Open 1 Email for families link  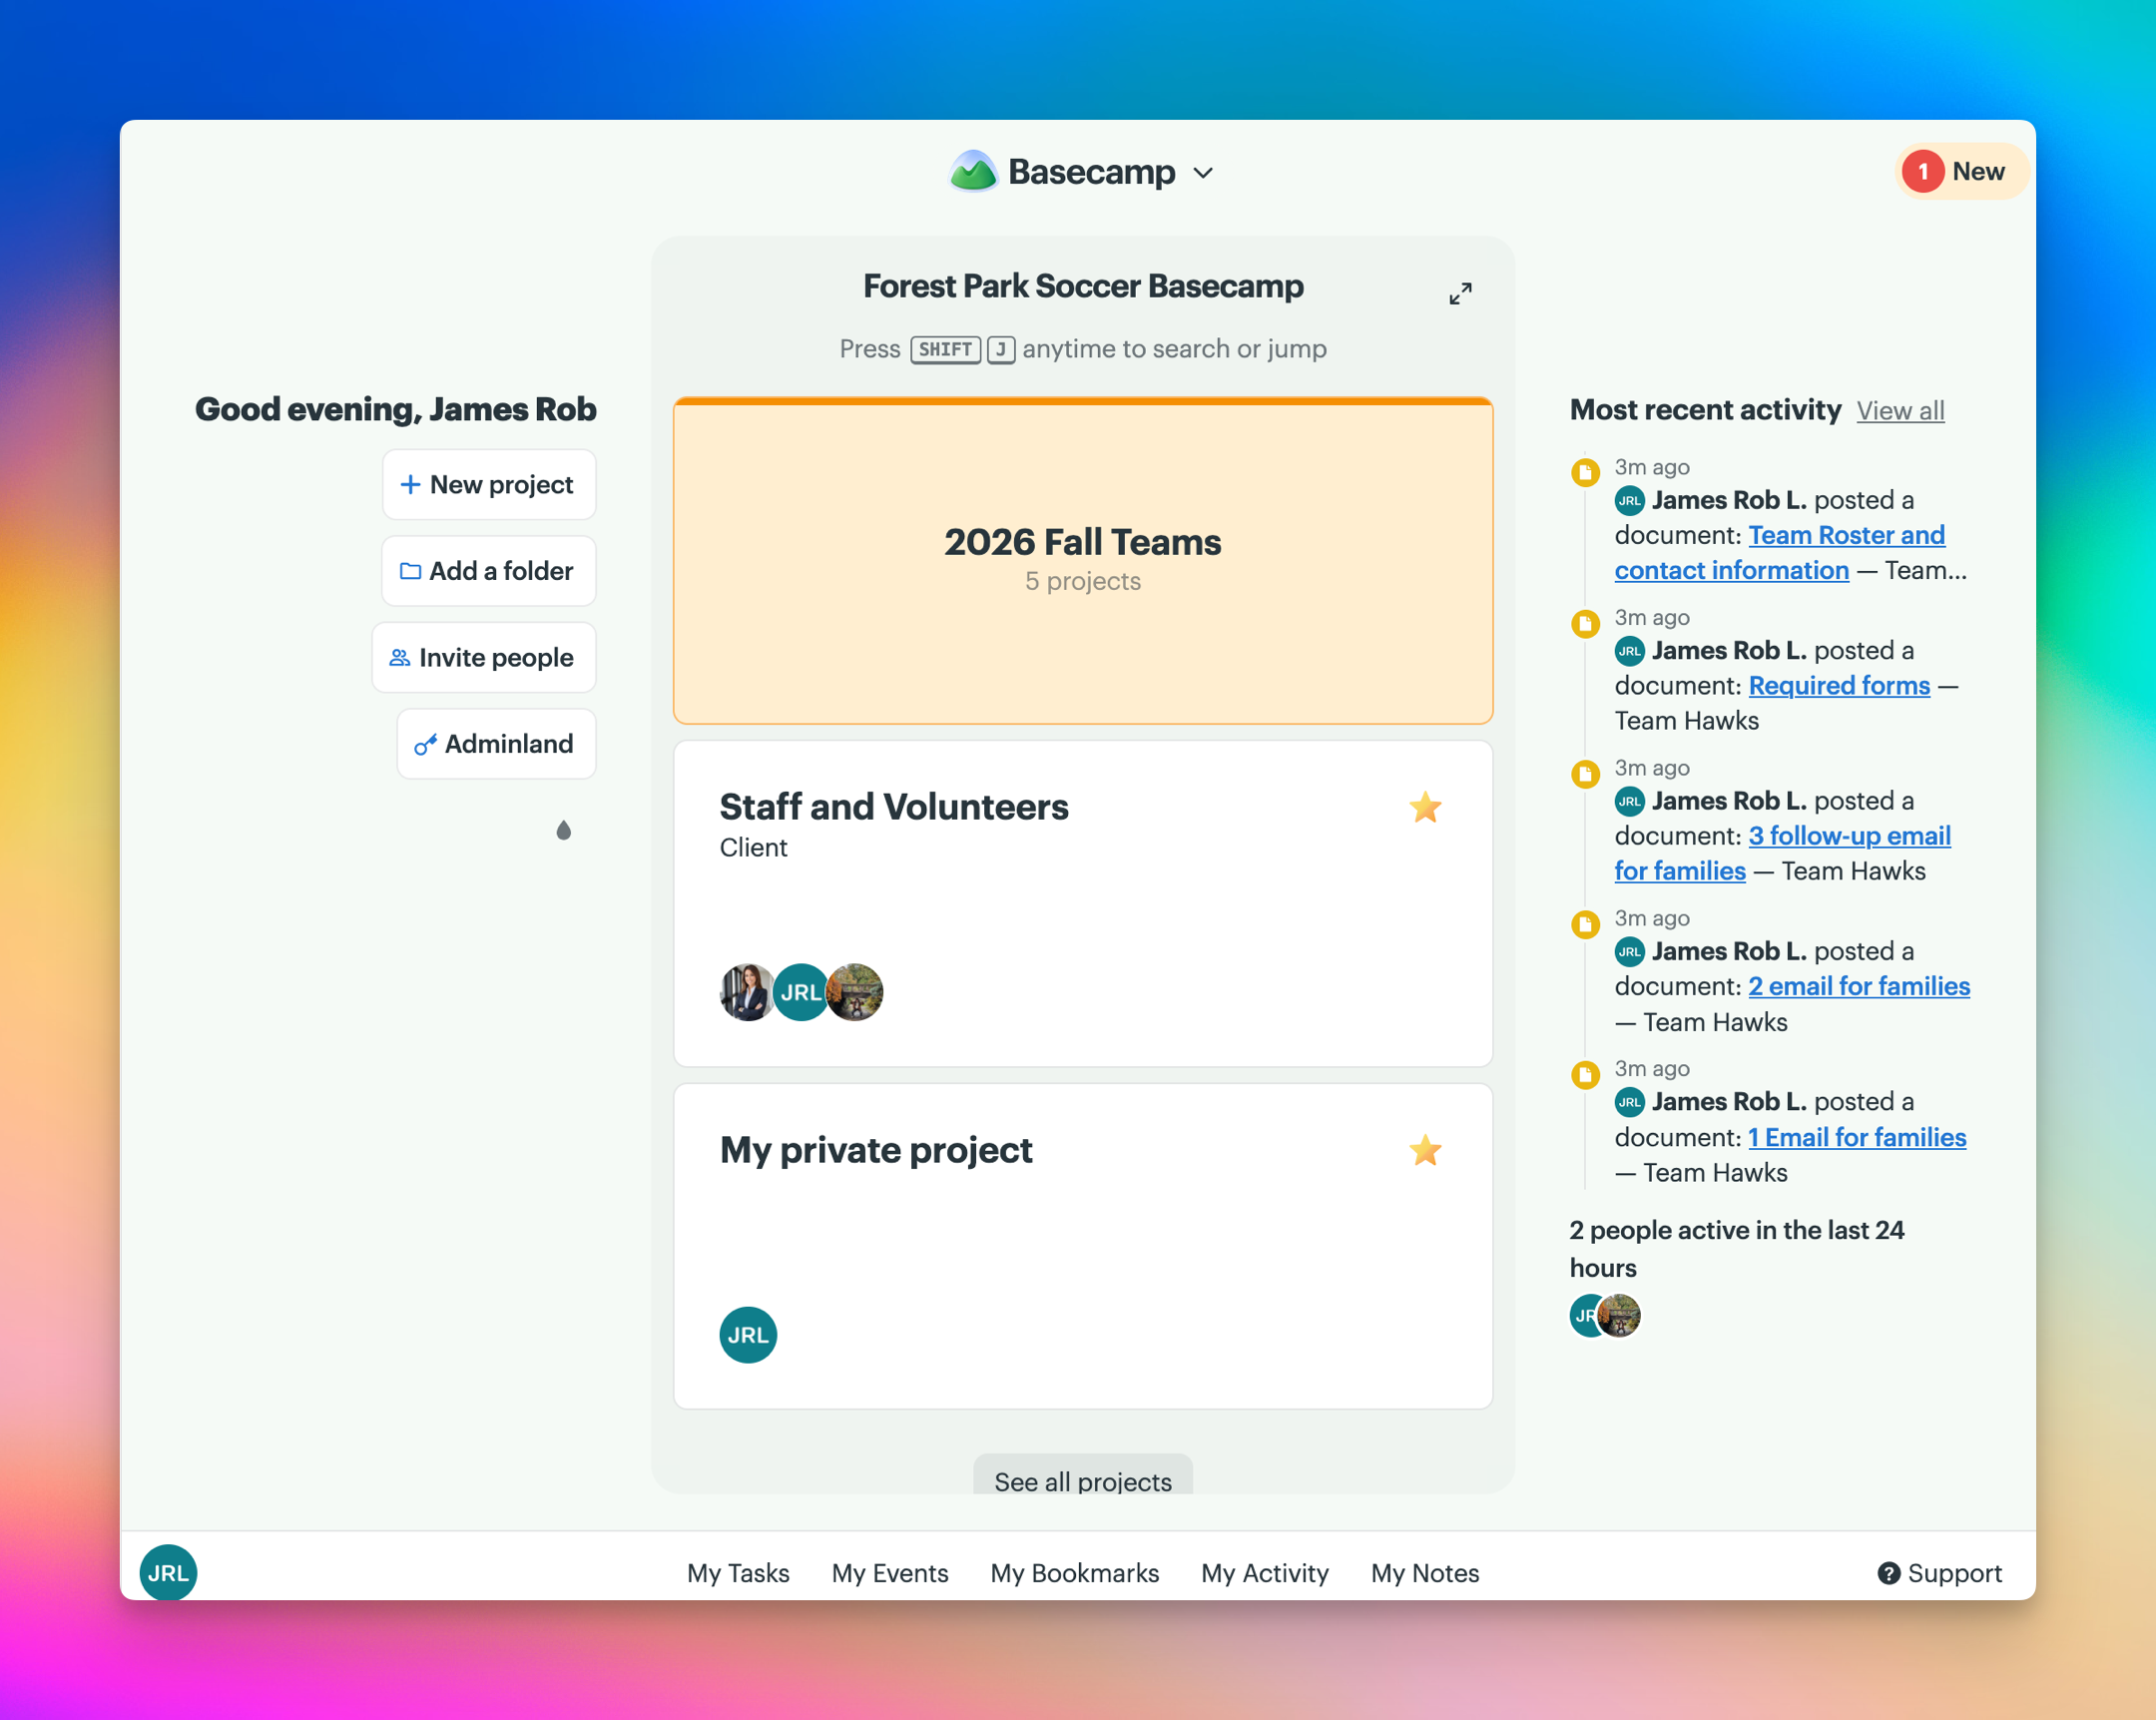1857,1137
